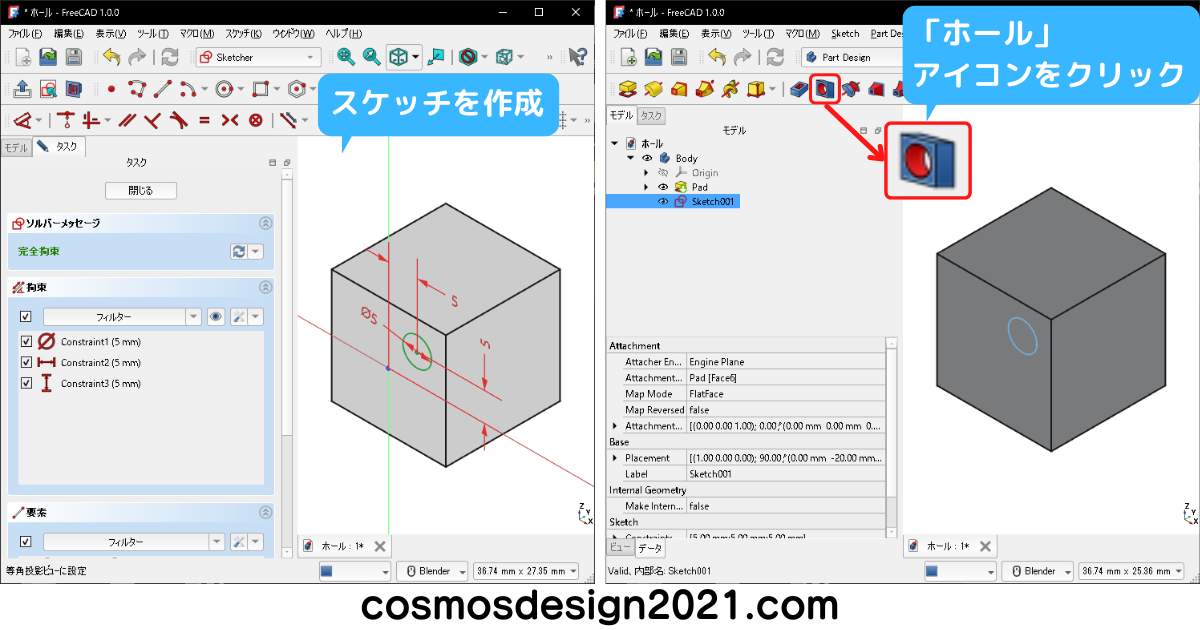Select Create circle tool
The image size is (1200, 630).
coord(224,89)
